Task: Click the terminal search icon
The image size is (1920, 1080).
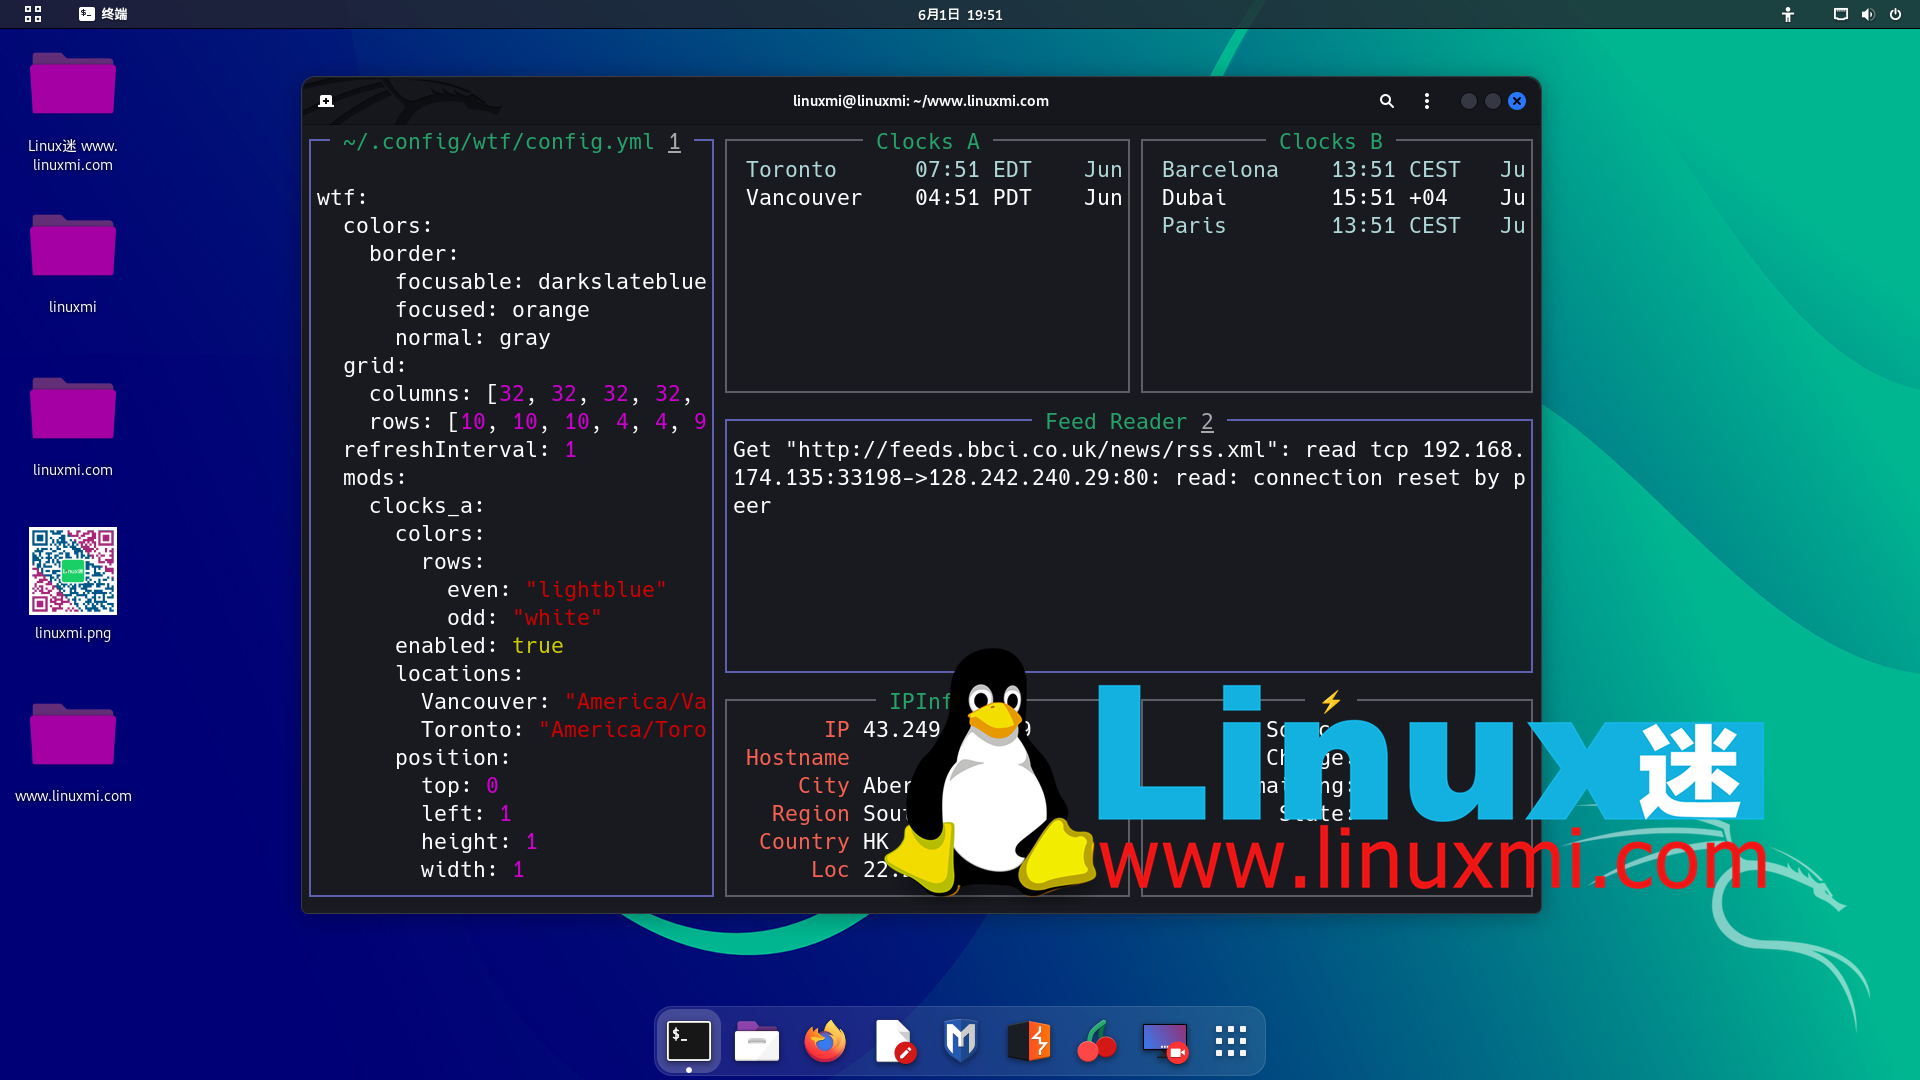Action: tap(1386, 101)
